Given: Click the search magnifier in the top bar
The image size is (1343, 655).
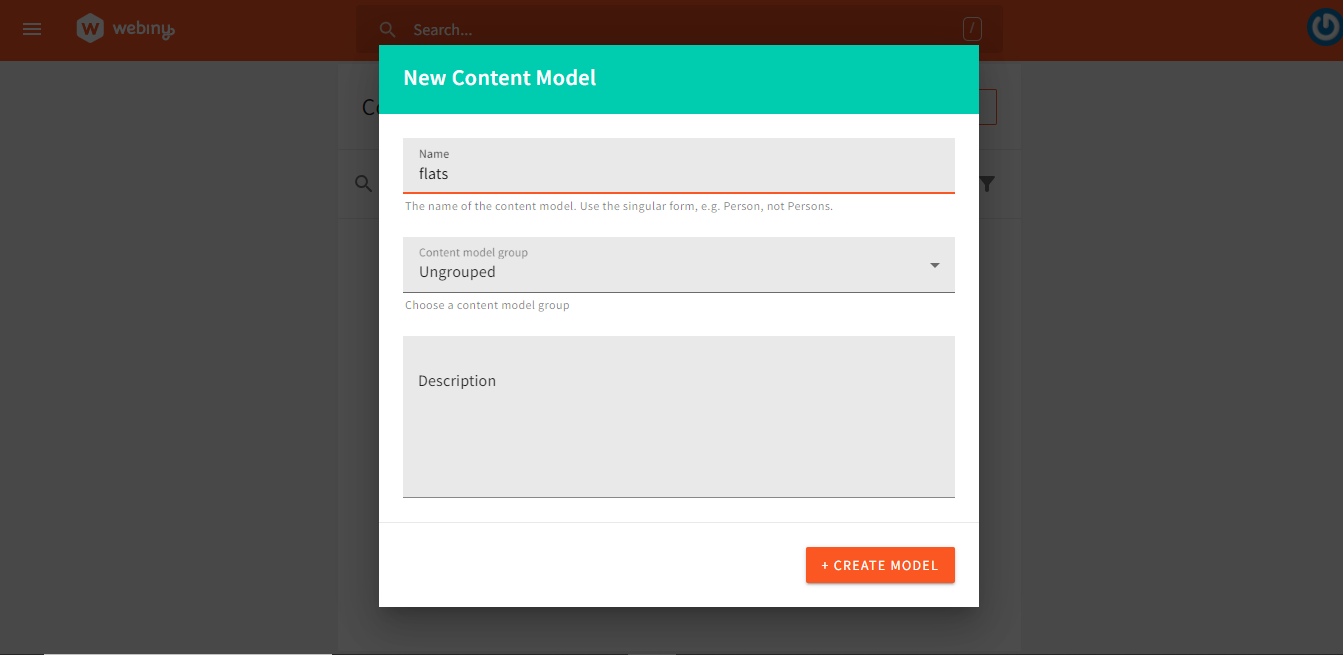Looking at the screenshot, I should (387, 29).
